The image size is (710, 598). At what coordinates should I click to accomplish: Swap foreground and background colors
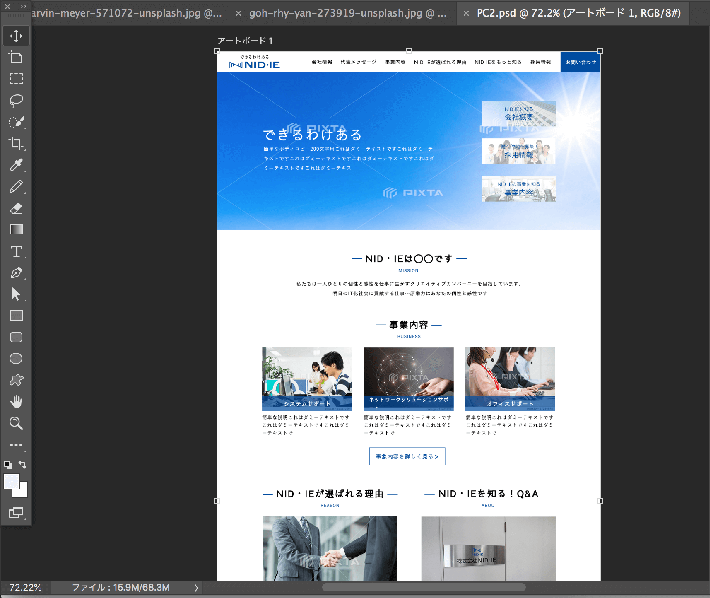(23, 465)
